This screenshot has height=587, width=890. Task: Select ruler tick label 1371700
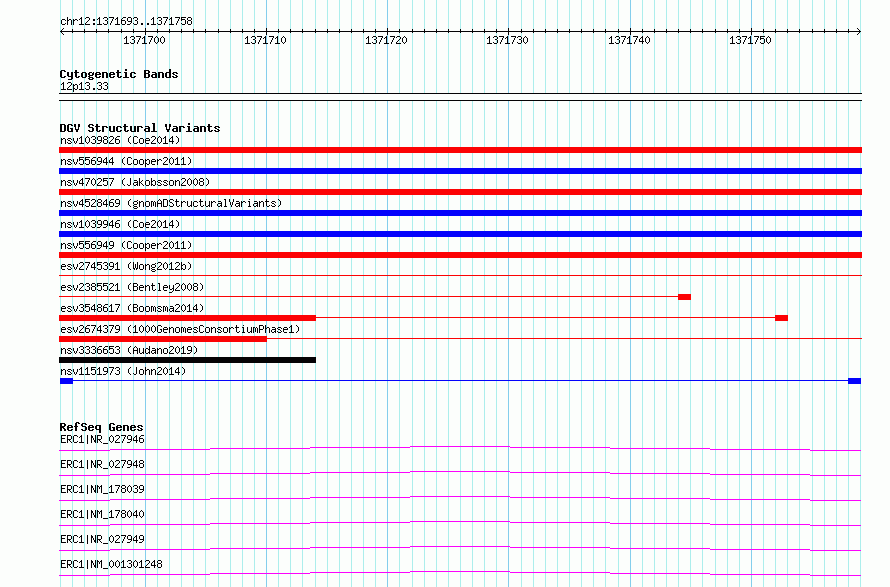point(144,40)
